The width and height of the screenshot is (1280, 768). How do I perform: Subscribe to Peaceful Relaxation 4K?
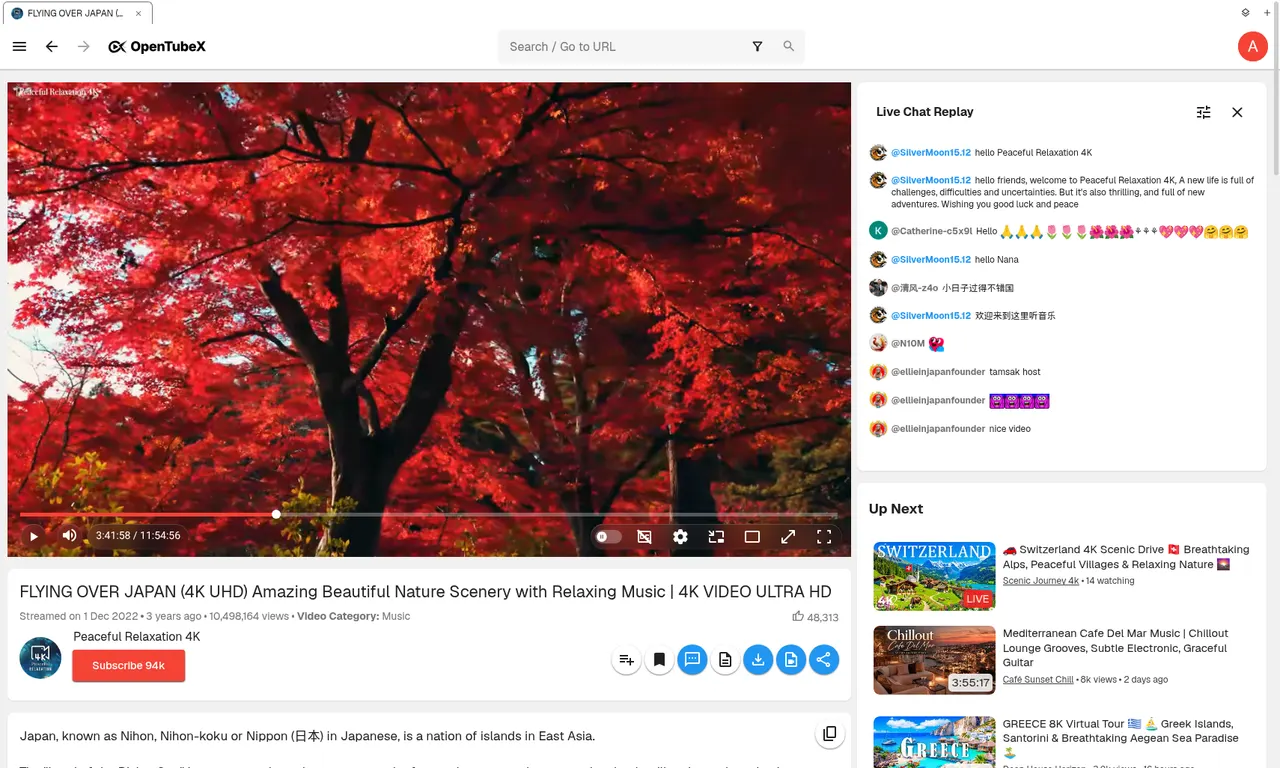[129, 665]
